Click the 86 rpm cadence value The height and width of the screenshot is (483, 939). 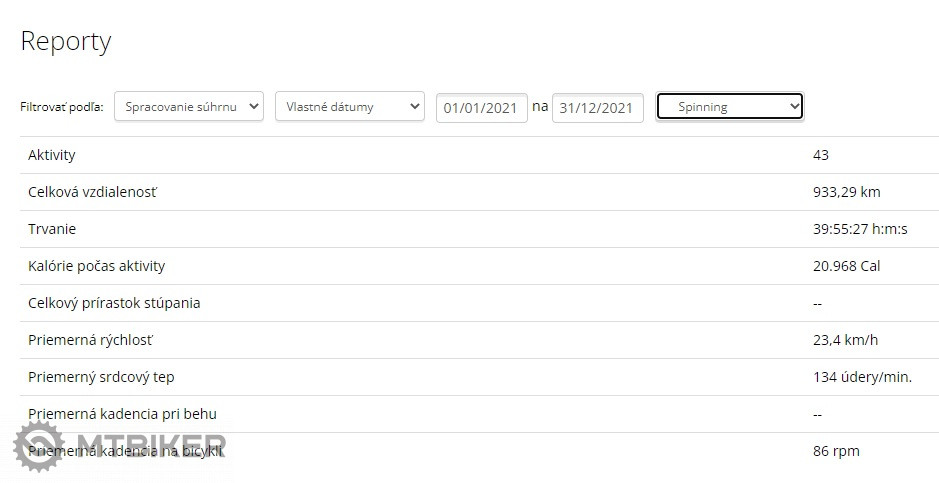(x=836, y=451)
